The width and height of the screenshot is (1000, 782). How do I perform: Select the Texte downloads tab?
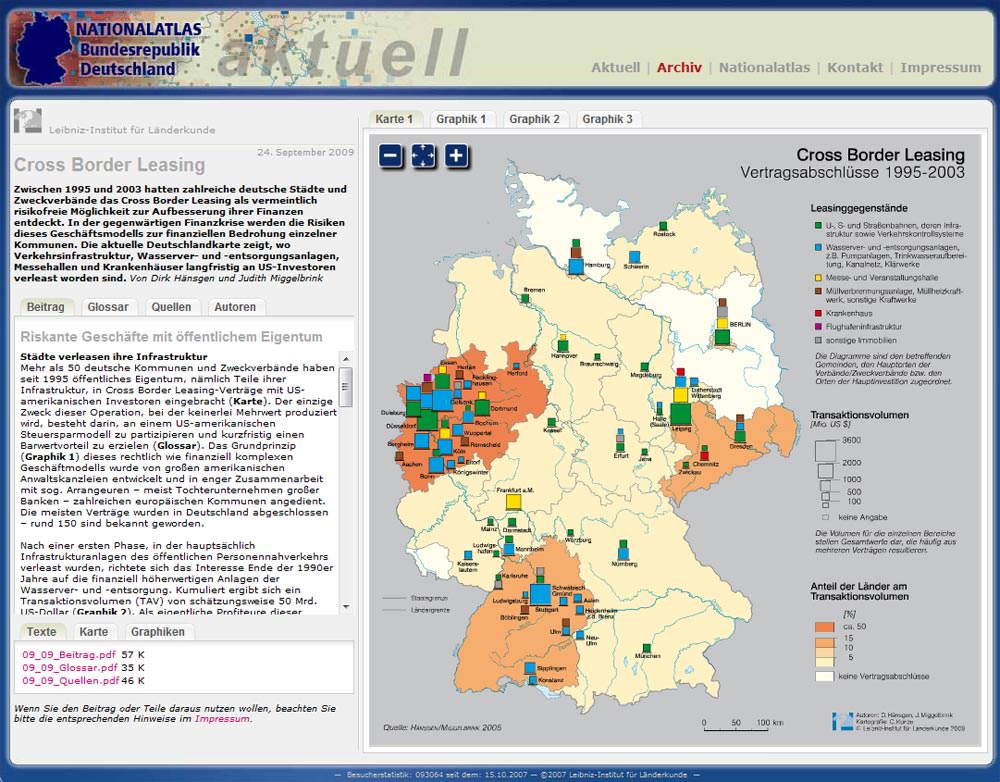click(41, 631)
